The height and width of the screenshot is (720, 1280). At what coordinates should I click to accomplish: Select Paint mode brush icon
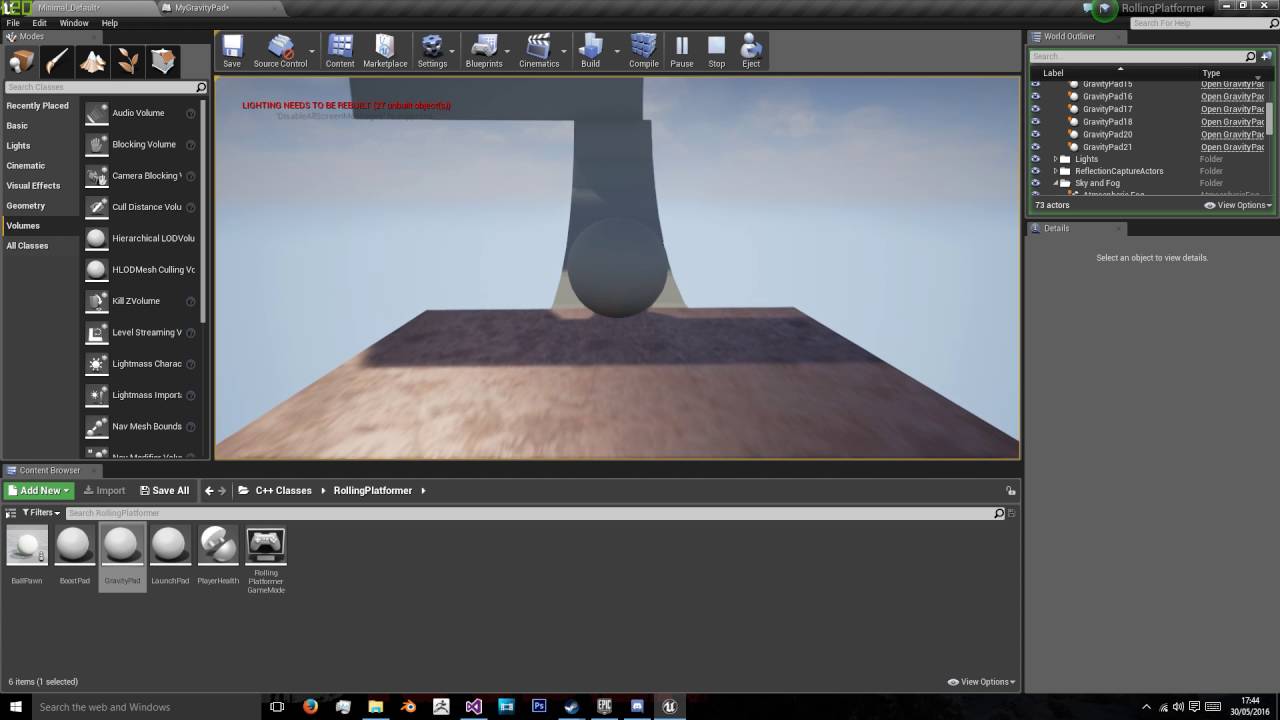57,62
